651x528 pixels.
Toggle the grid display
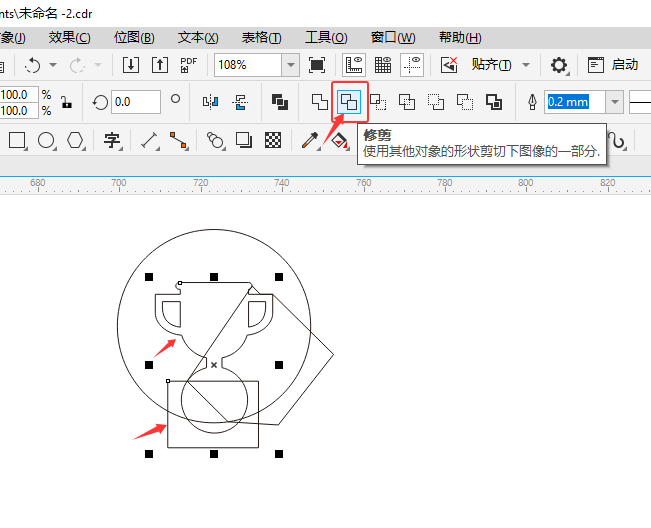click(x=383, y=65)
